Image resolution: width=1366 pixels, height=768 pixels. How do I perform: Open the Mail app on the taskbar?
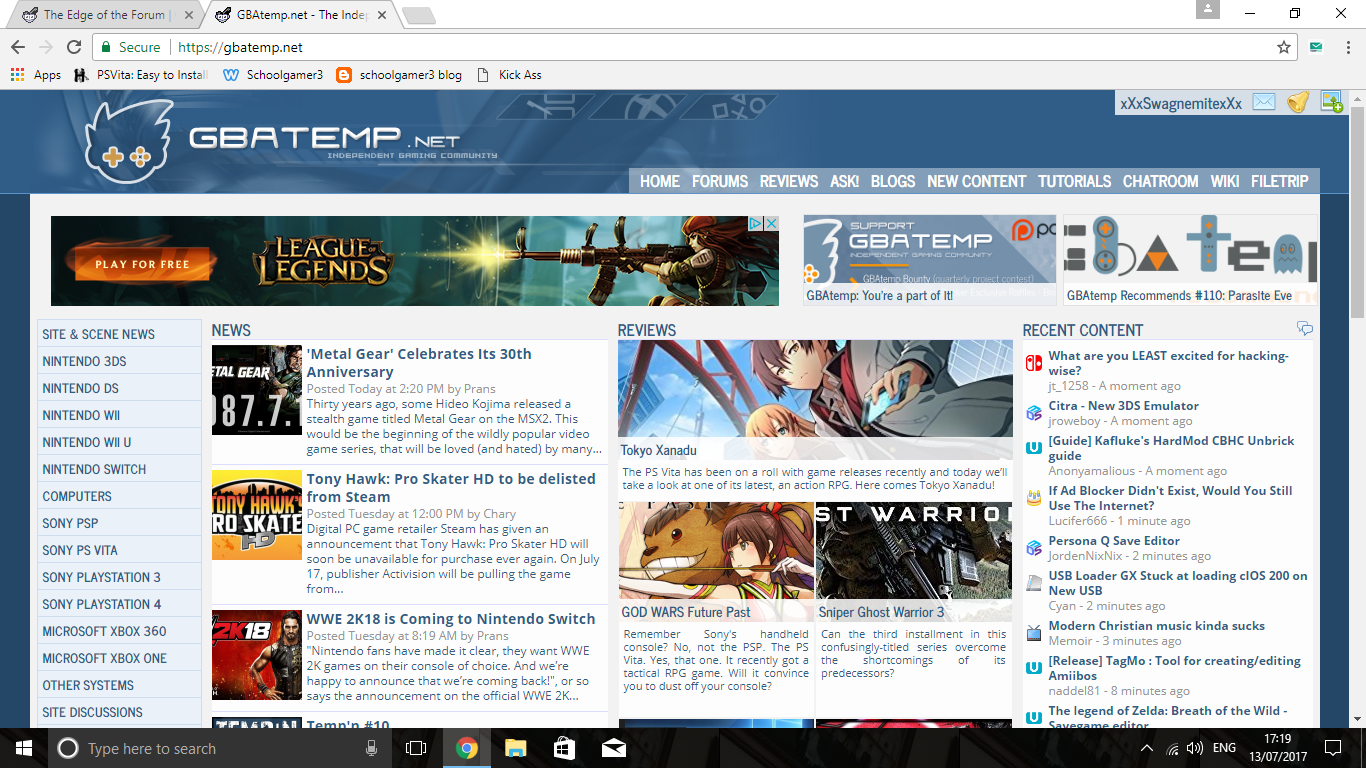pos(614,748)
